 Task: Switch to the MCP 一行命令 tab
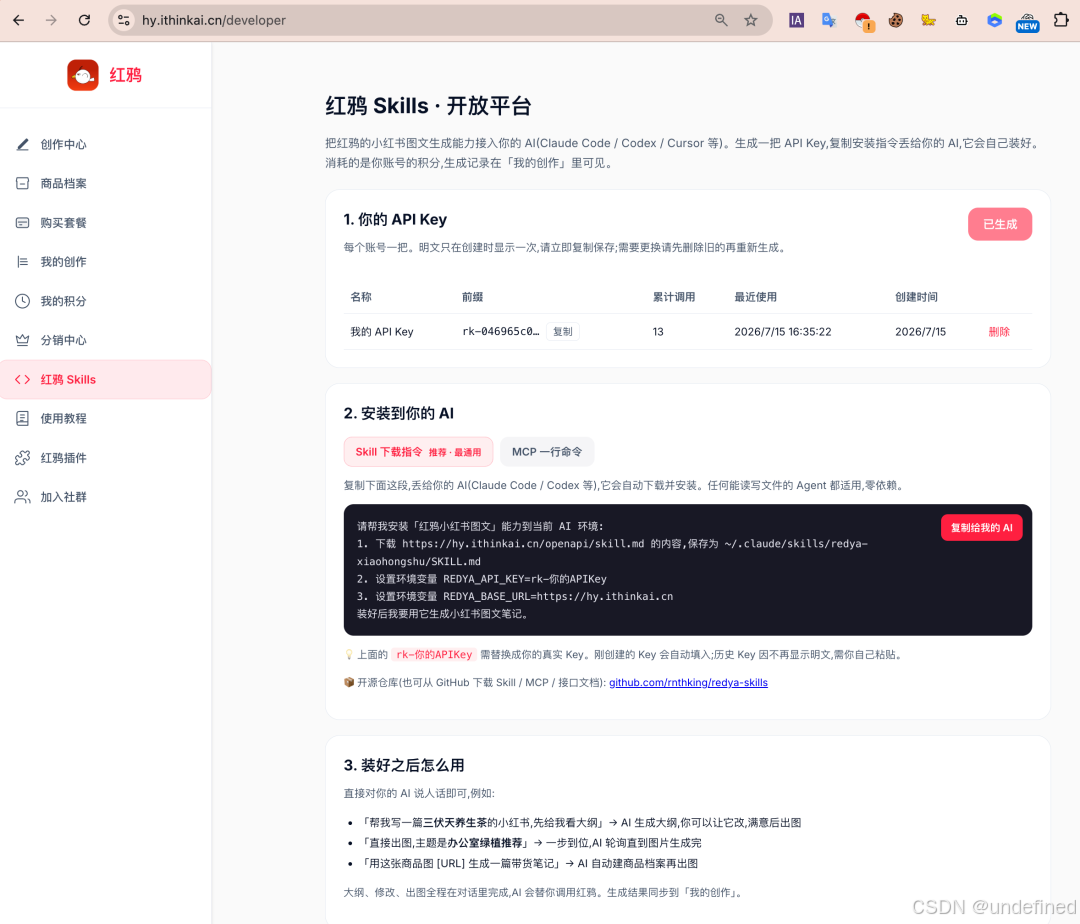[547, 452]
